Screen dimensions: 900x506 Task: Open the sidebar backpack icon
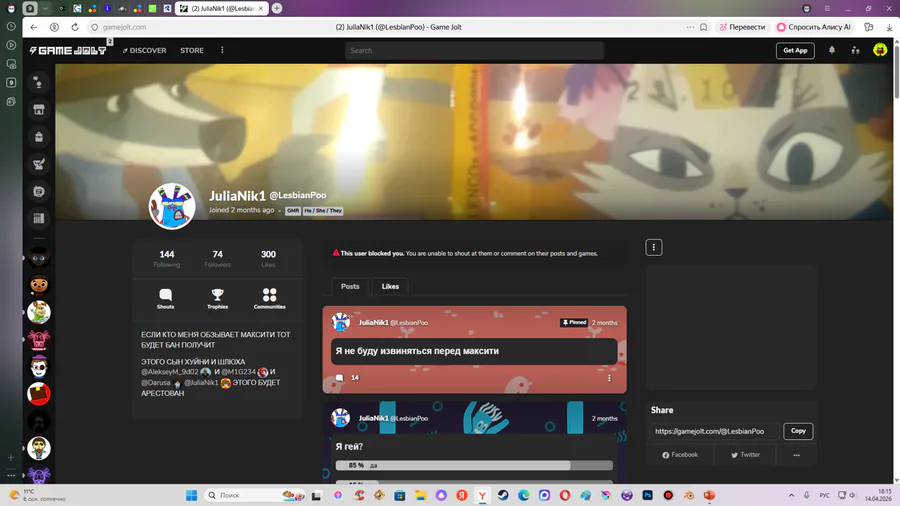38,137
